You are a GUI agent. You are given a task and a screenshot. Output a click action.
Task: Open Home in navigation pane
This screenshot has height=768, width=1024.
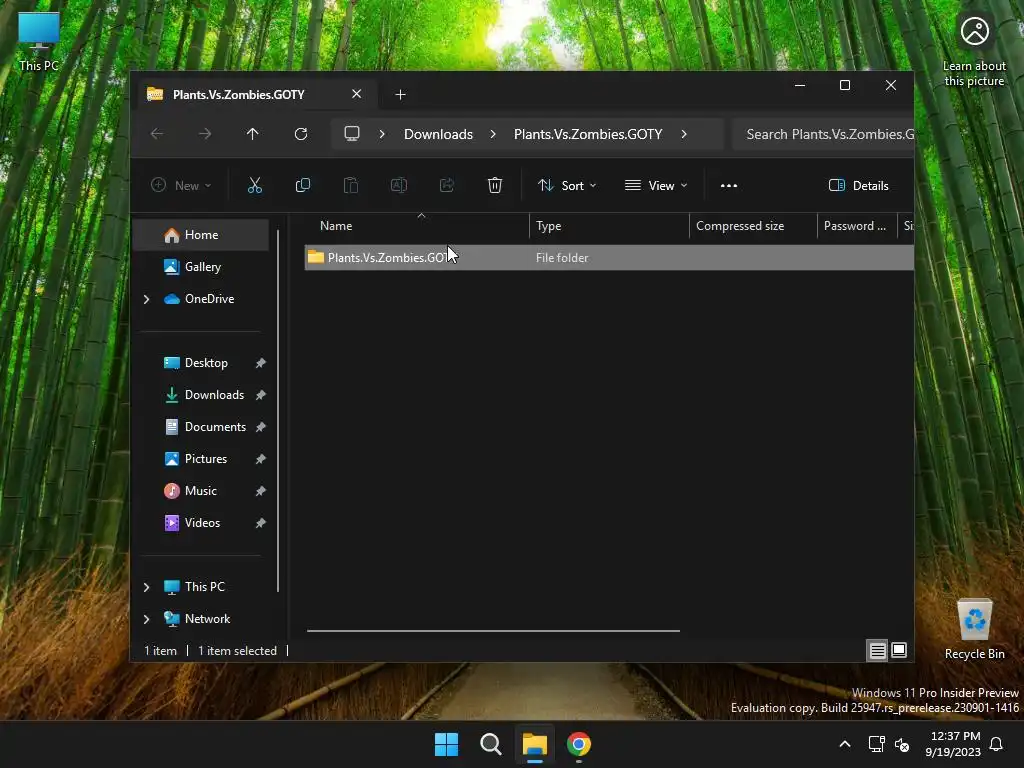[201, 234]
